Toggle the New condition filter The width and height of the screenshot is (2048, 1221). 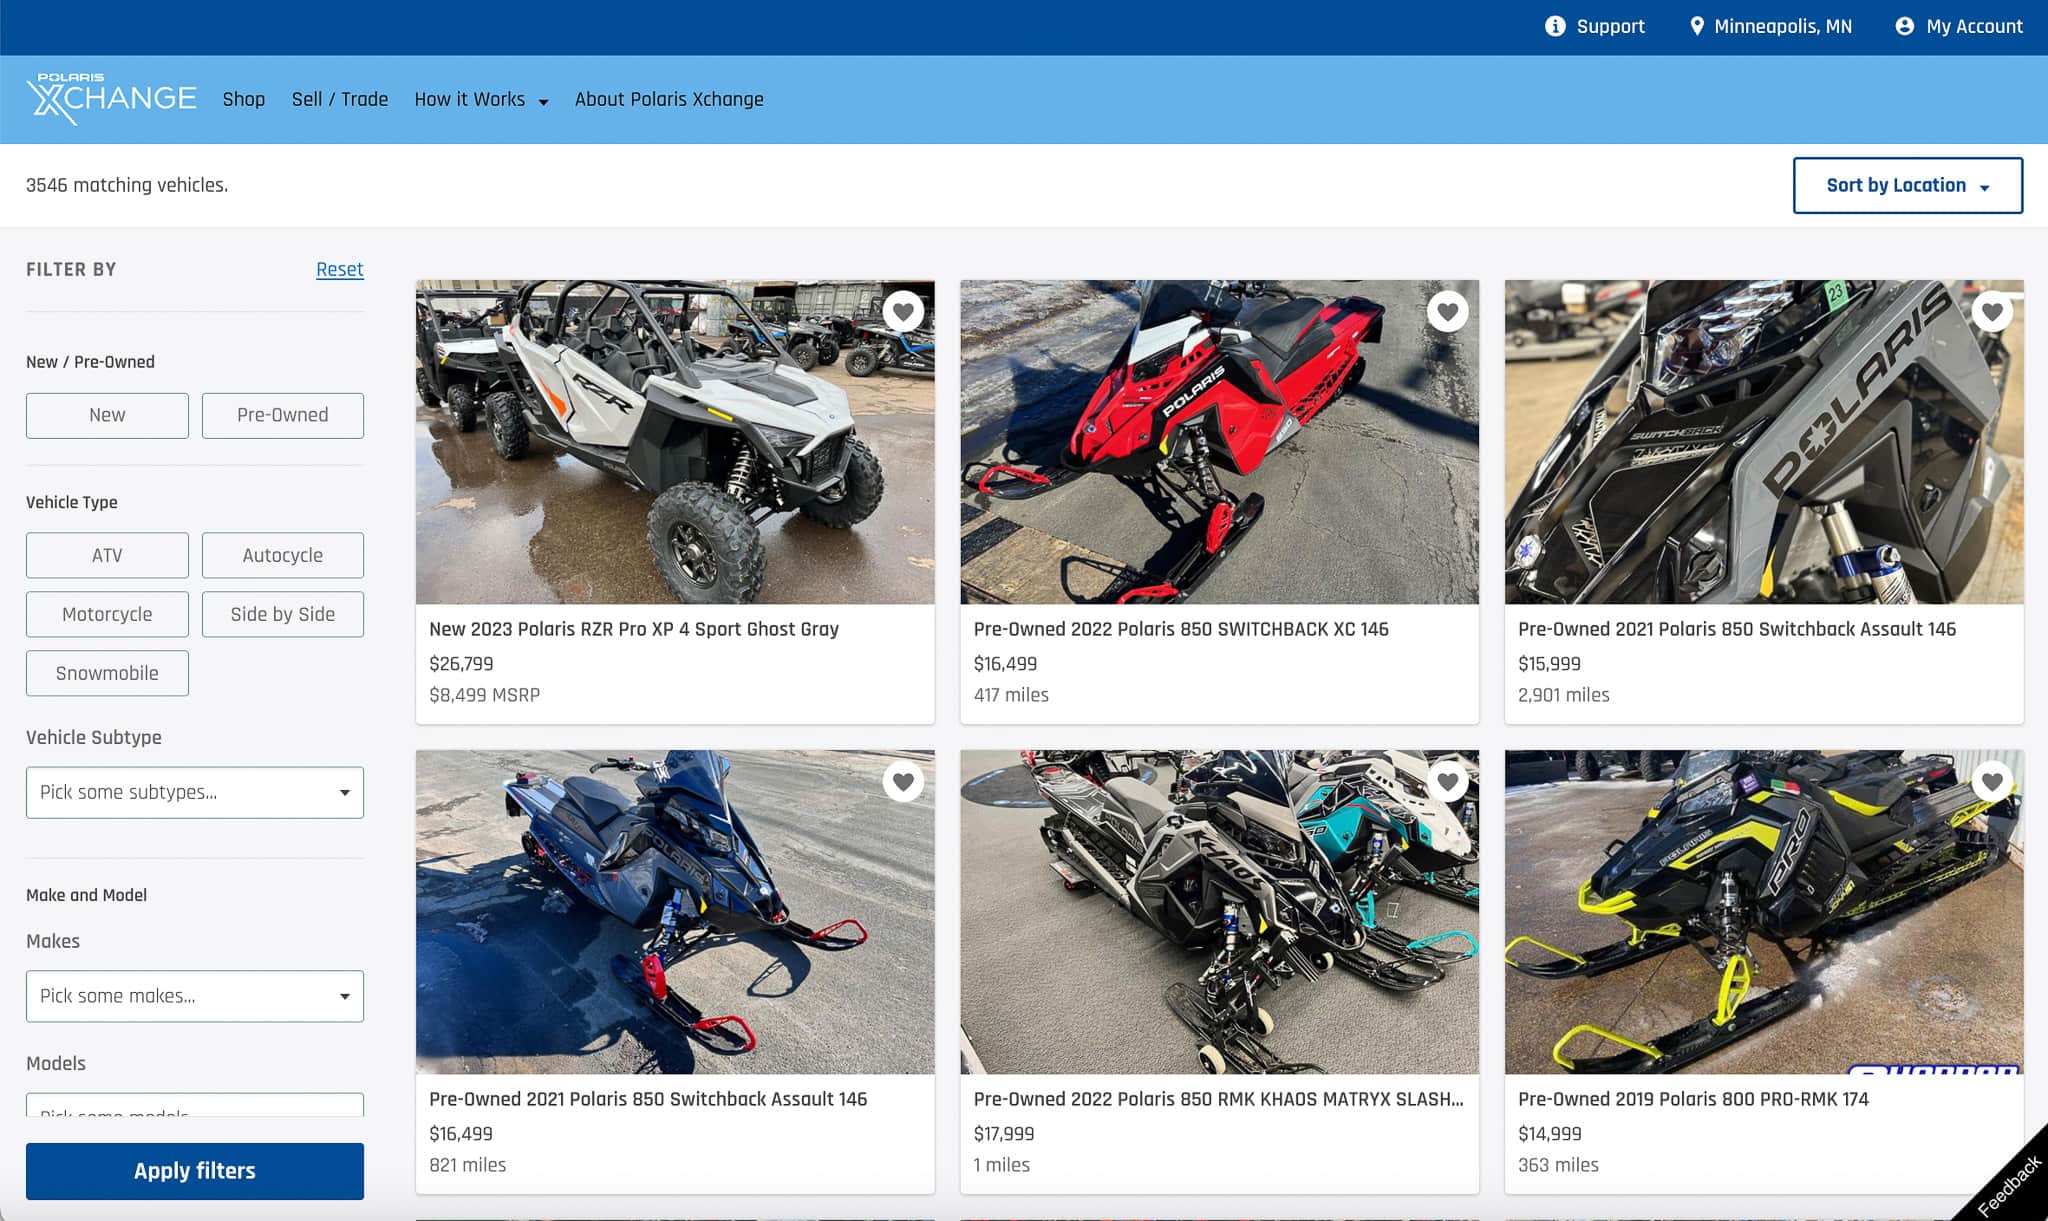(x=107, y=415)
